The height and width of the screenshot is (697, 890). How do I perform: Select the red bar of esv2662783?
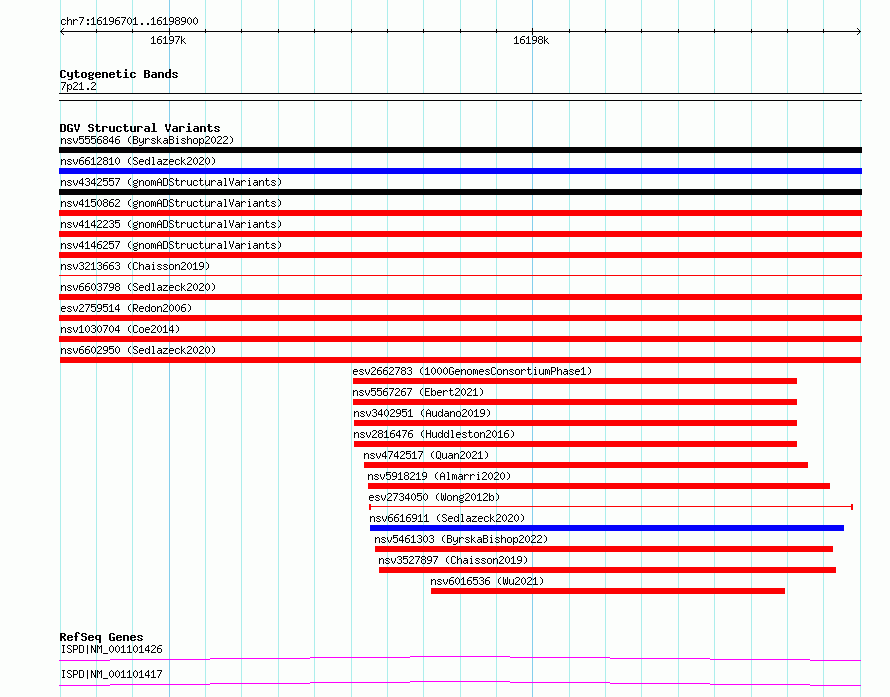575,381
